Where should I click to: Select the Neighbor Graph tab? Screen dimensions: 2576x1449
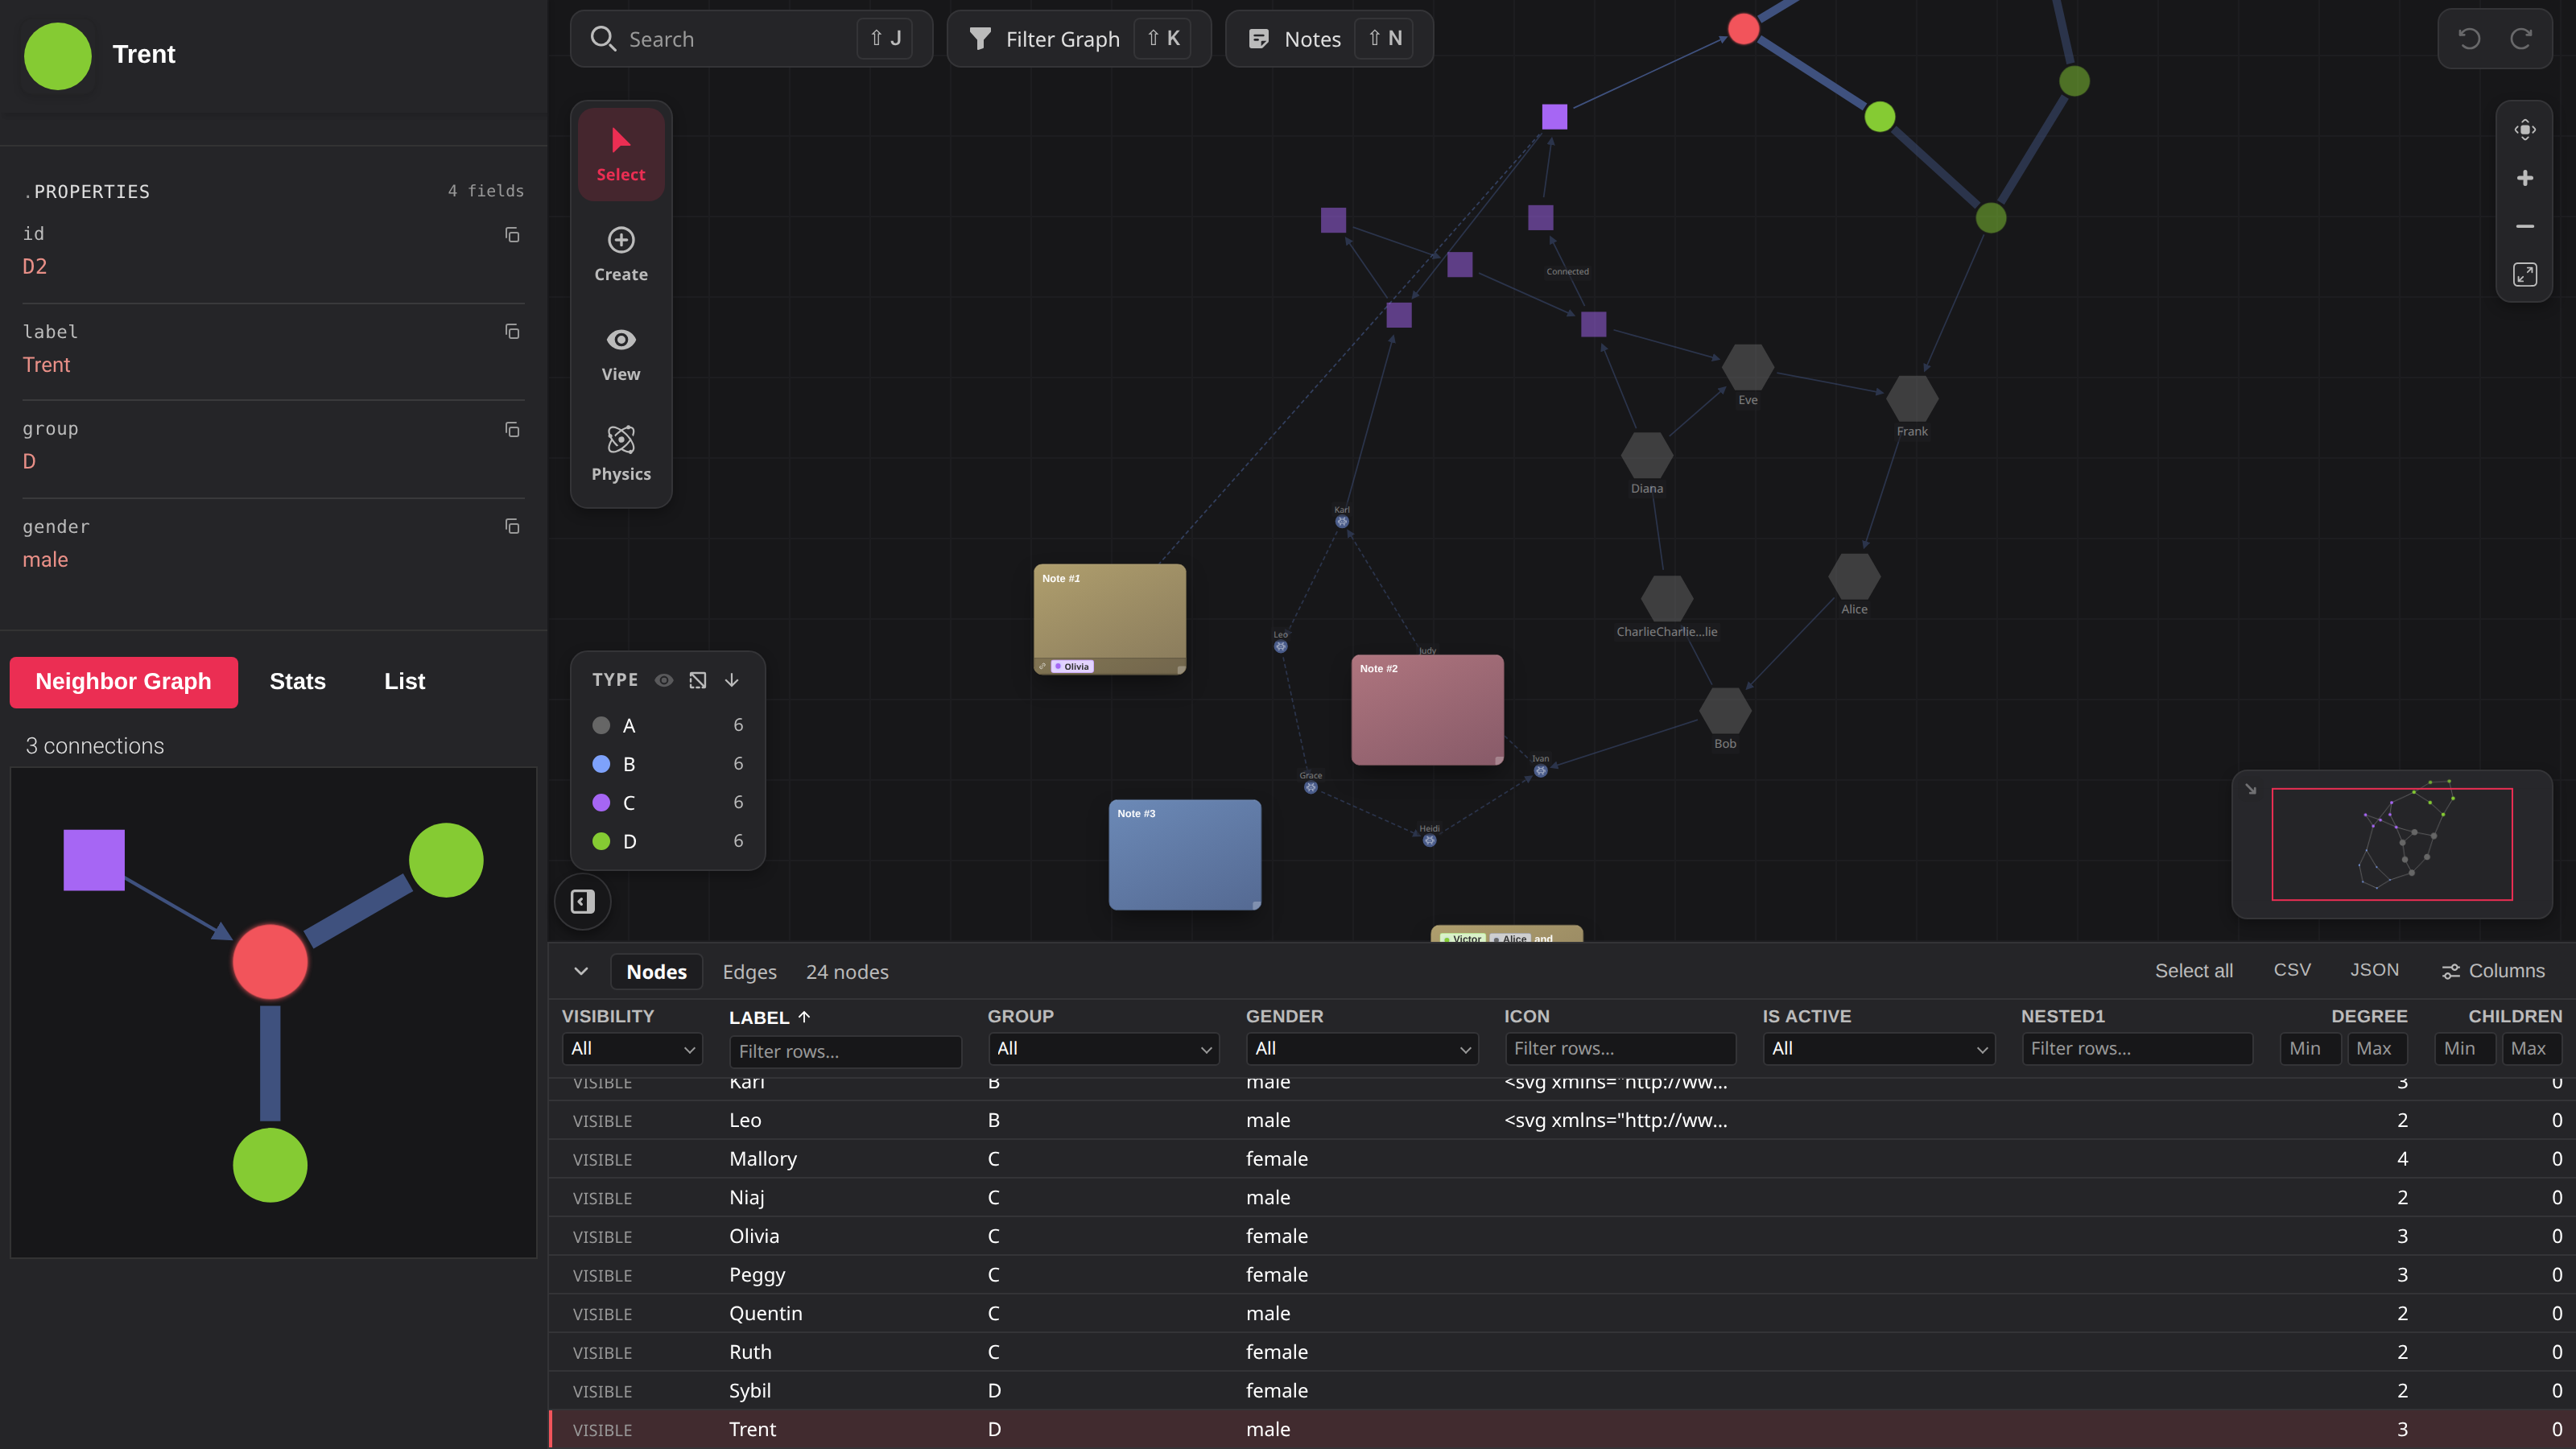pos(124,682)
